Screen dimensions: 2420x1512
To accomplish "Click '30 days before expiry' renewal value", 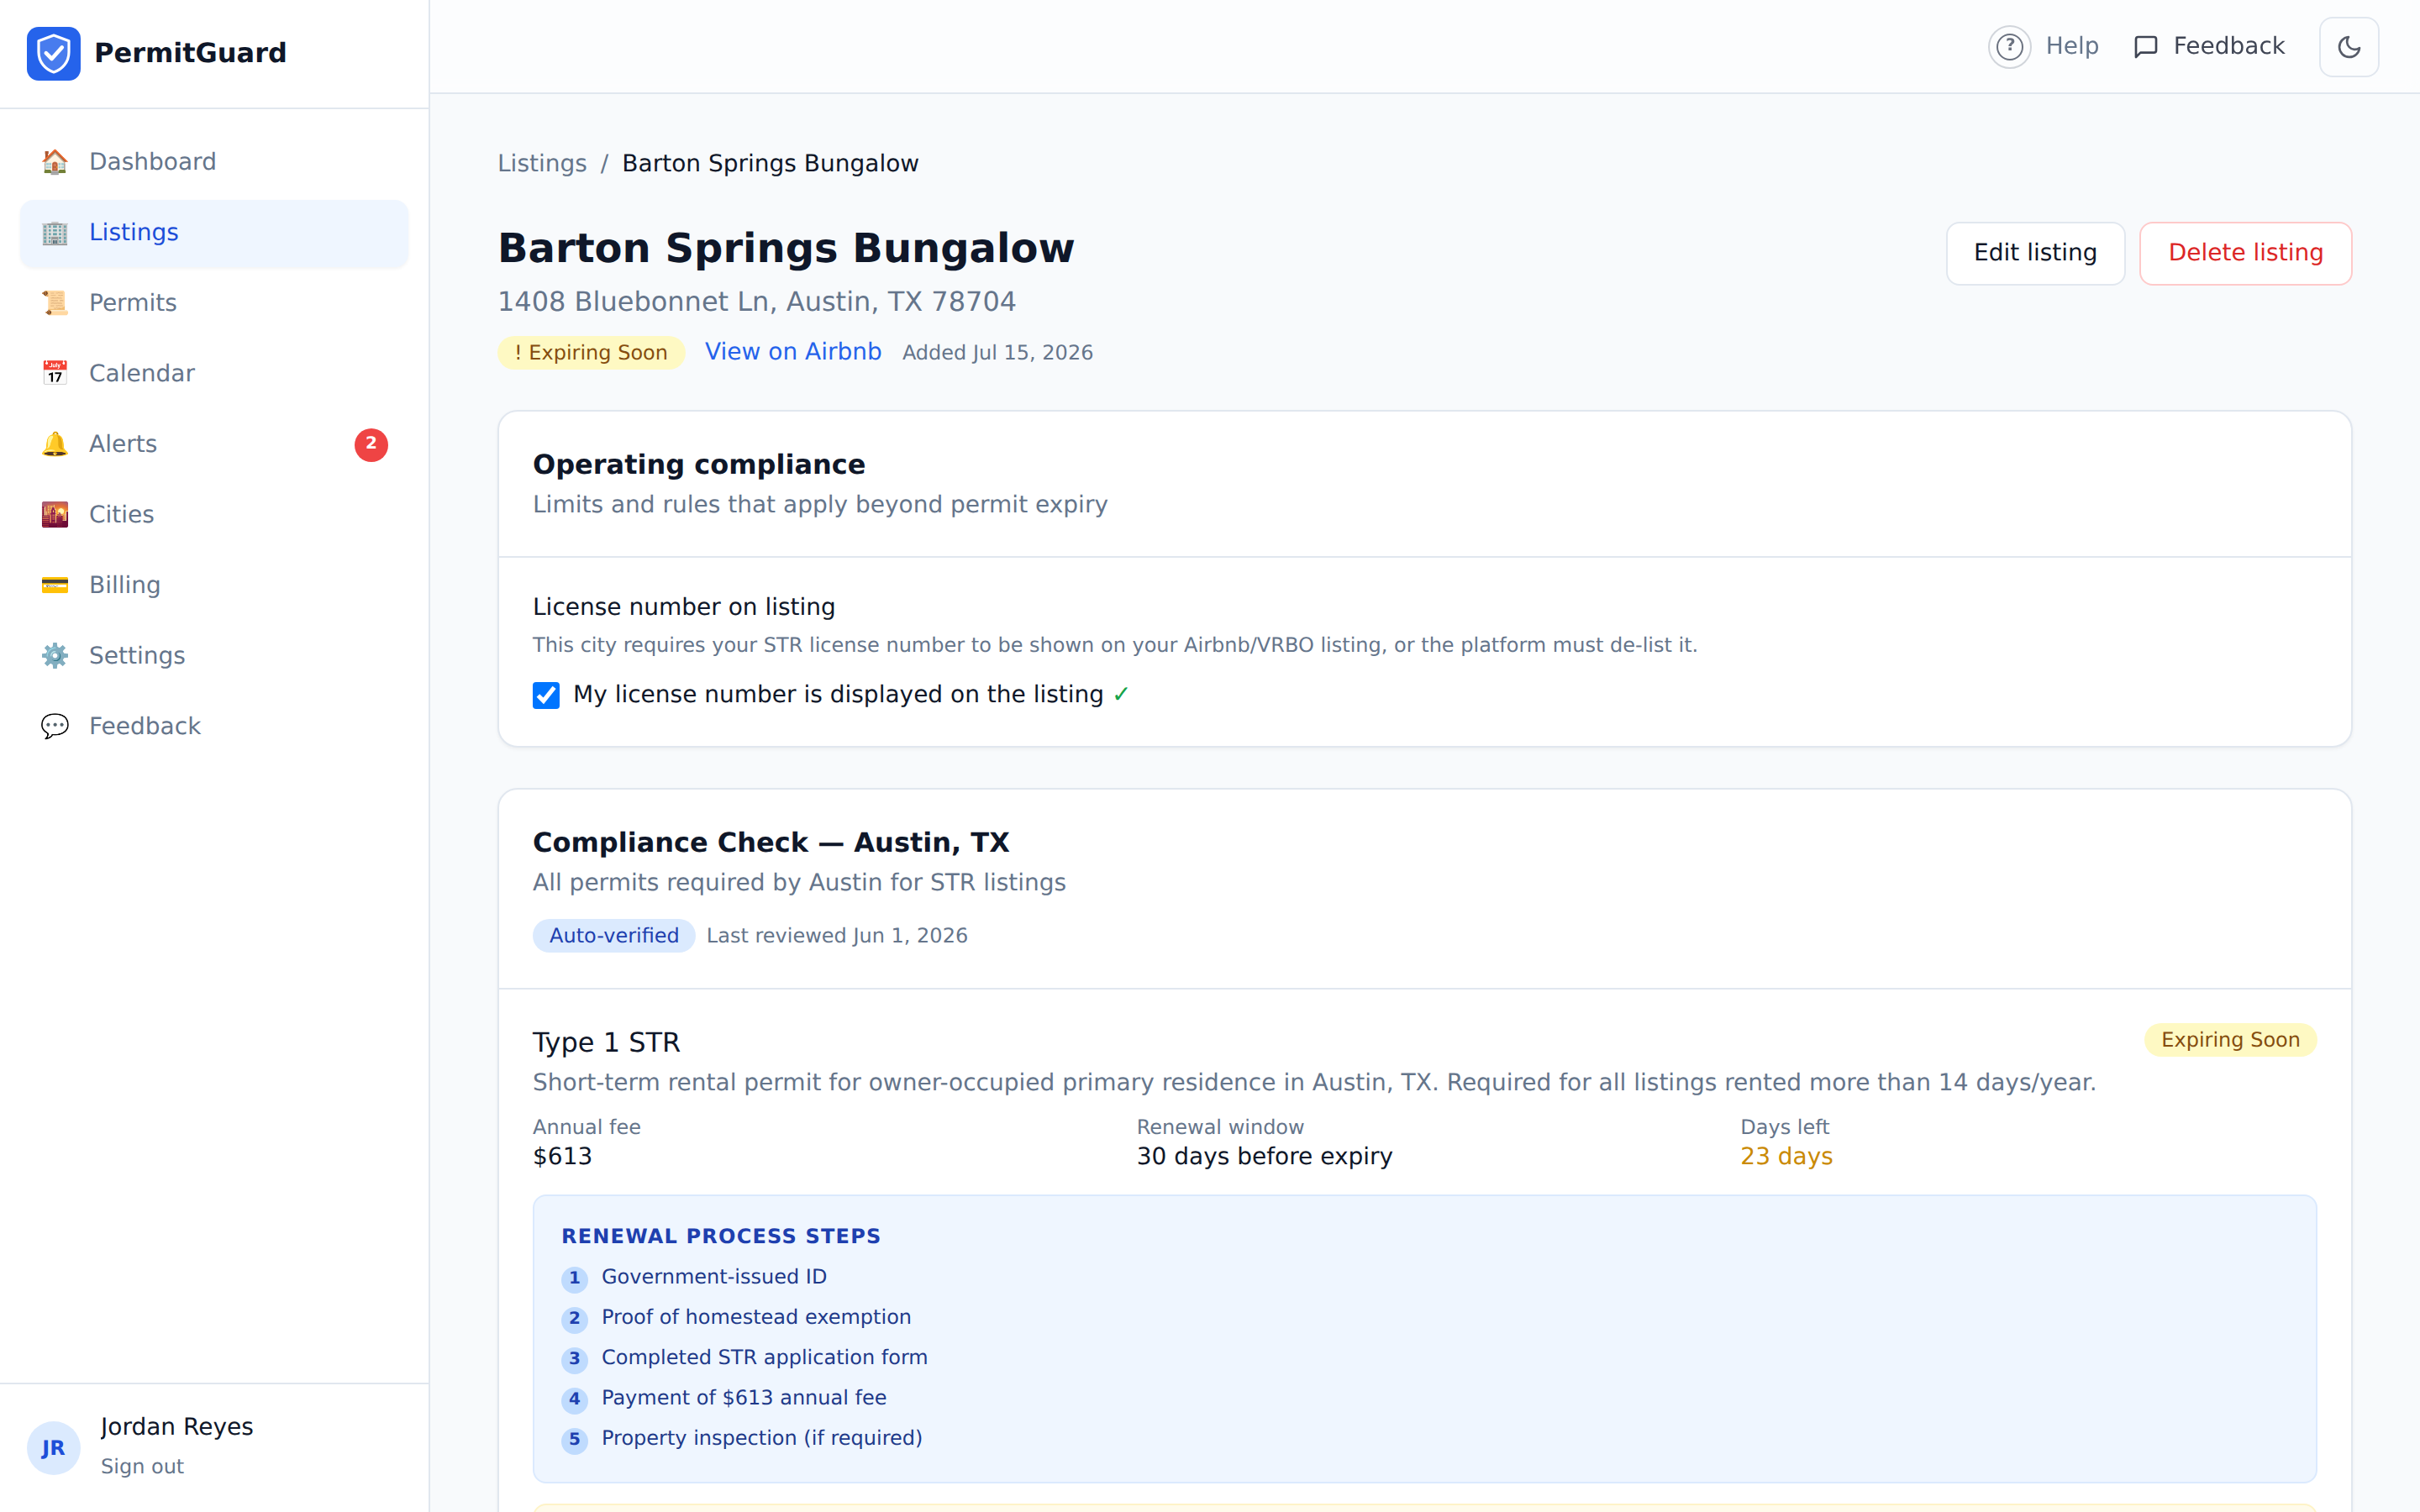I will click(1264, 1157).
